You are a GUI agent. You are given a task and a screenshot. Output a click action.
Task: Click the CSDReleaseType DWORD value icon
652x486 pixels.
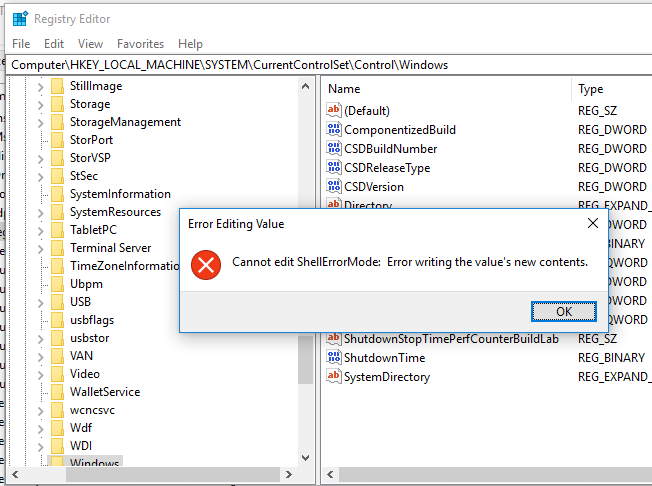pos(333,167)
